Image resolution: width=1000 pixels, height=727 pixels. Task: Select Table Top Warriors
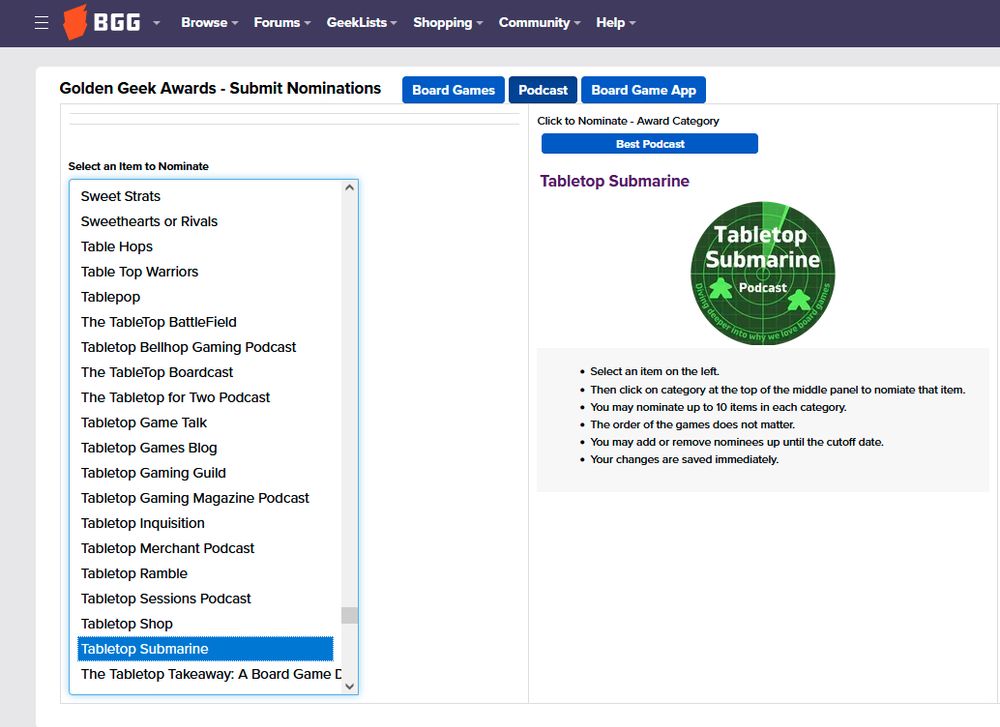(205, 272)
